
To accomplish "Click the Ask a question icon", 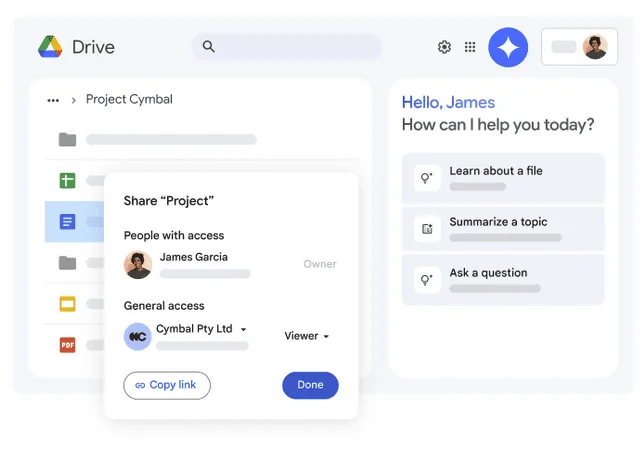I will tap(427, 280).
